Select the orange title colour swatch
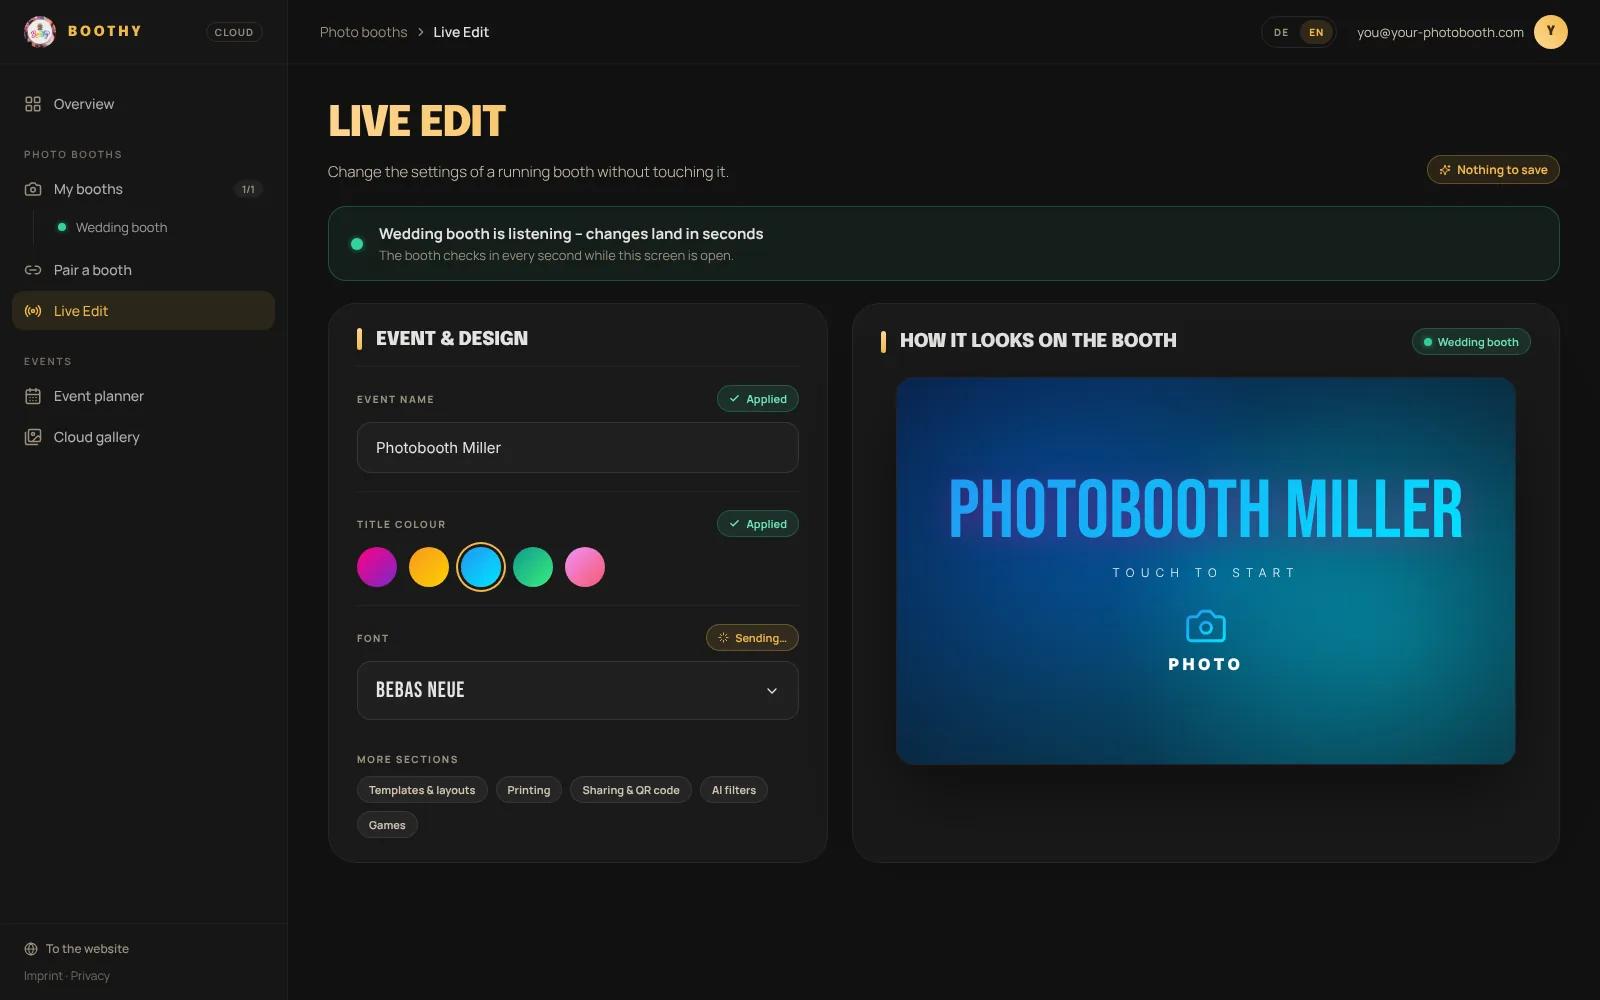The width and height of the screenshot is (1600, 1000). 429,567
